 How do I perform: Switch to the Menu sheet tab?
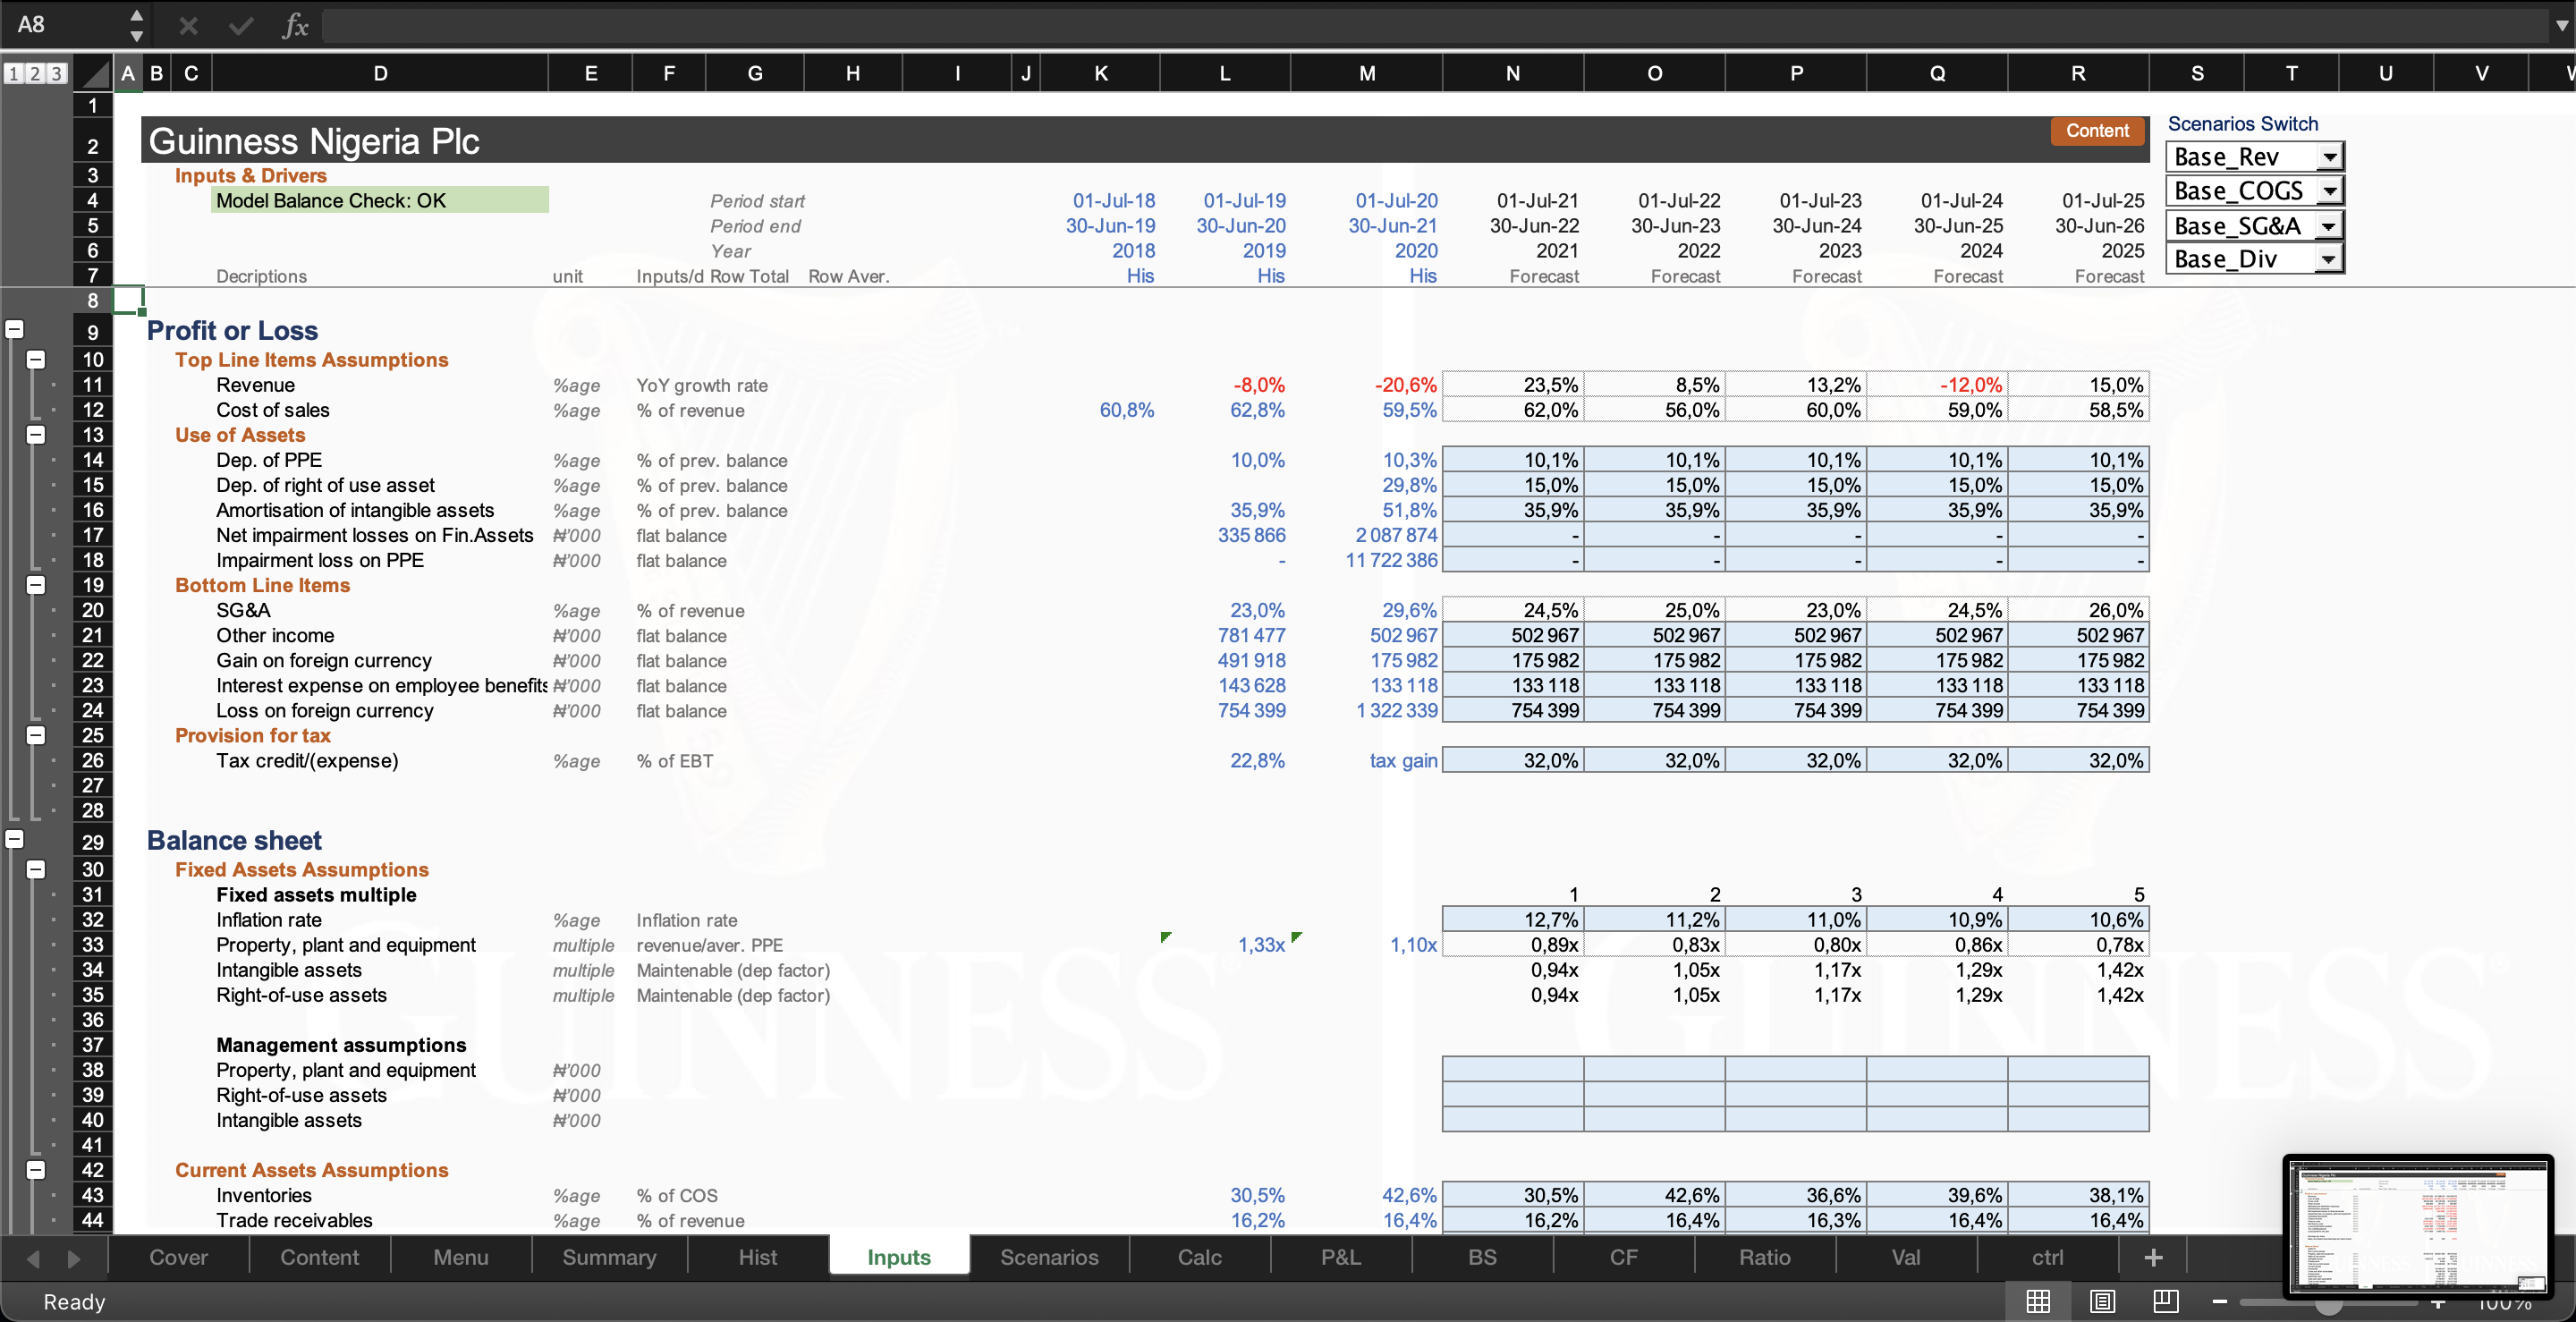[460, 1257]
